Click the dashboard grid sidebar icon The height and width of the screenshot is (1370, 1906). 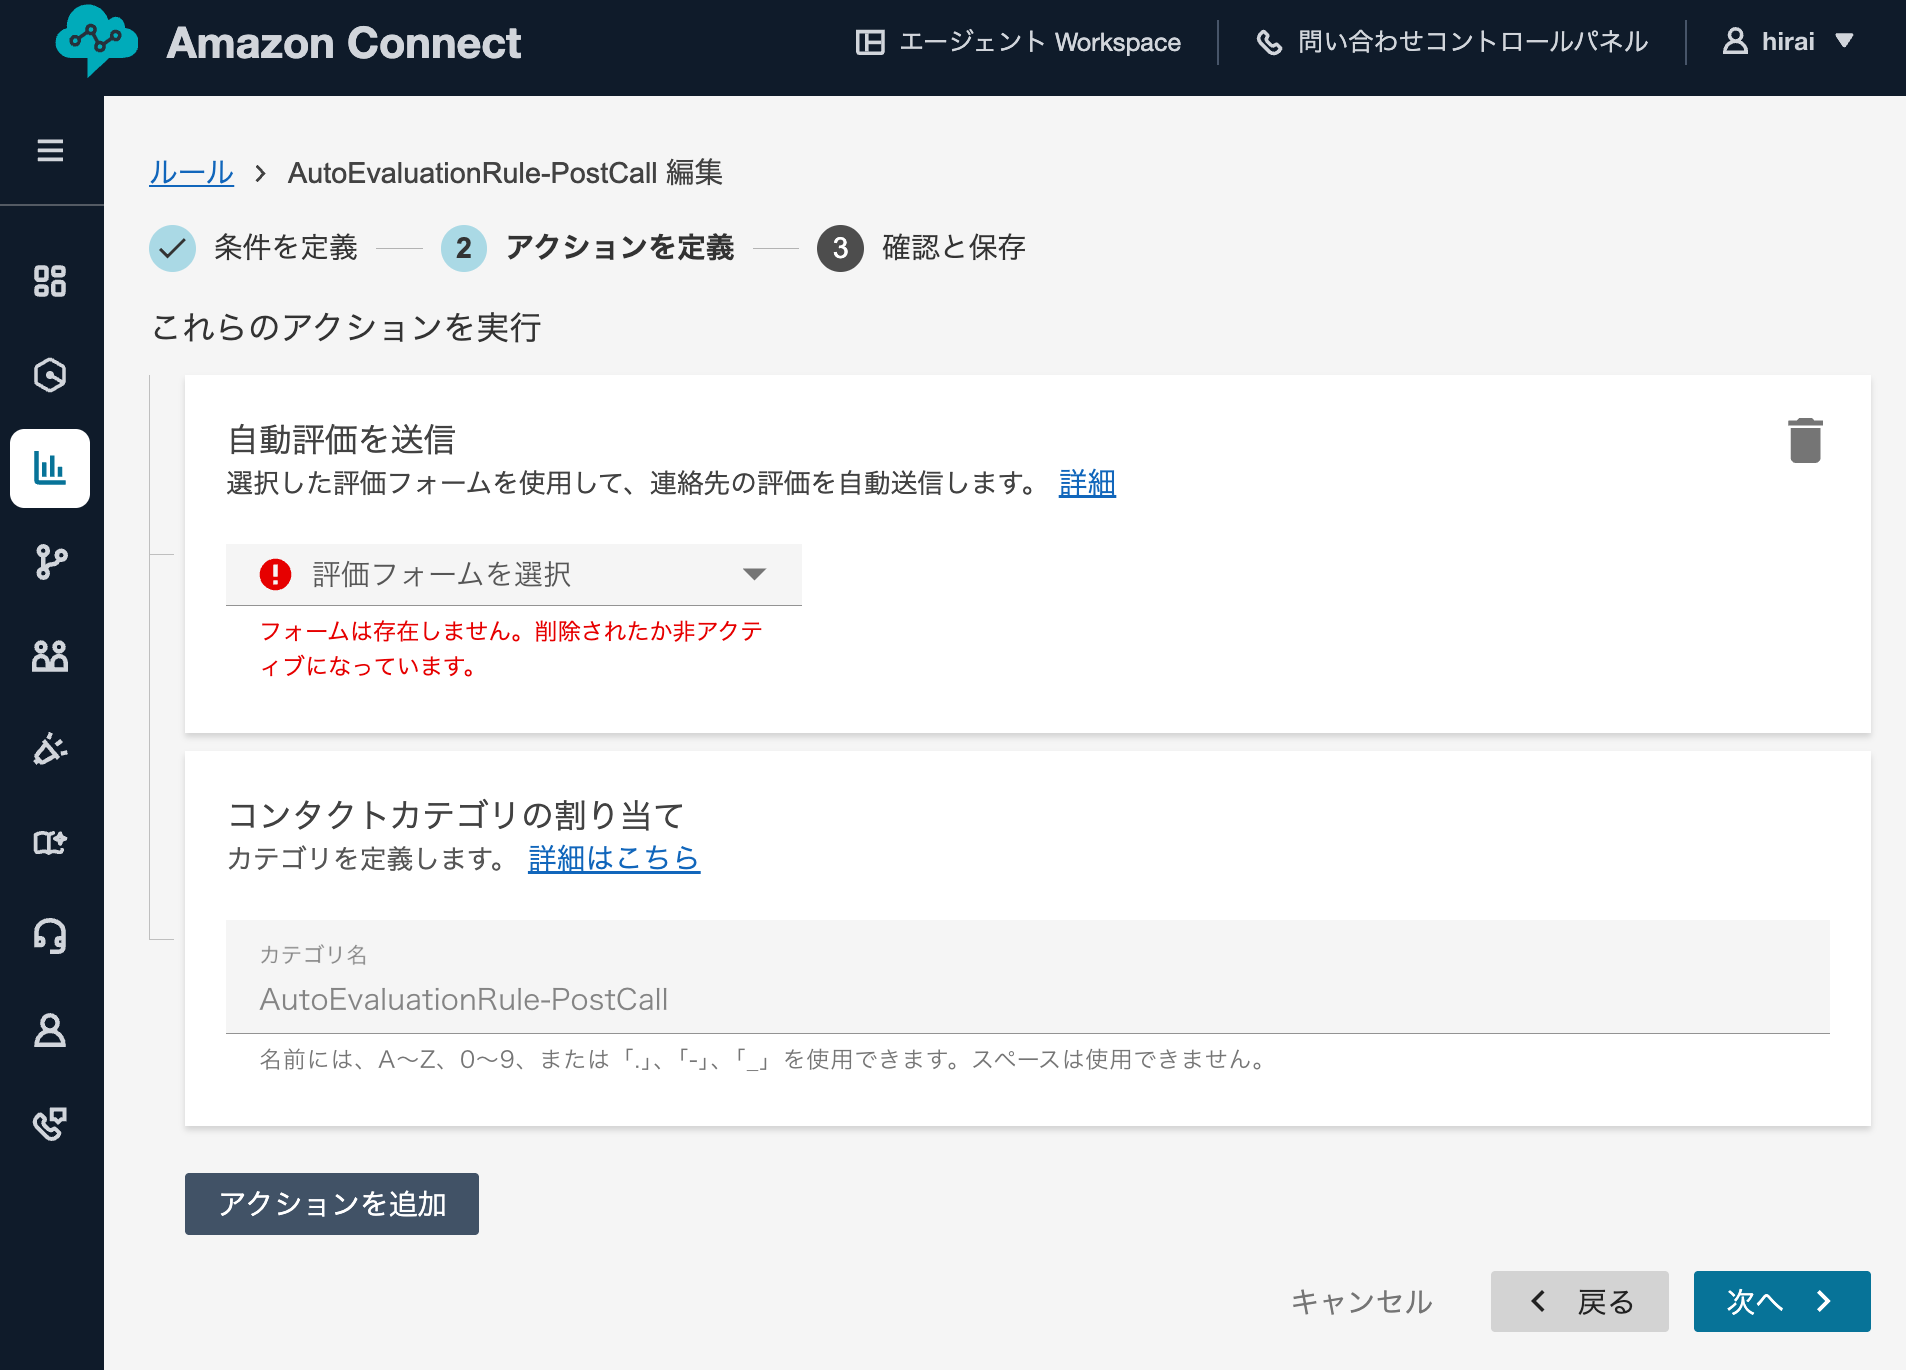50,281
